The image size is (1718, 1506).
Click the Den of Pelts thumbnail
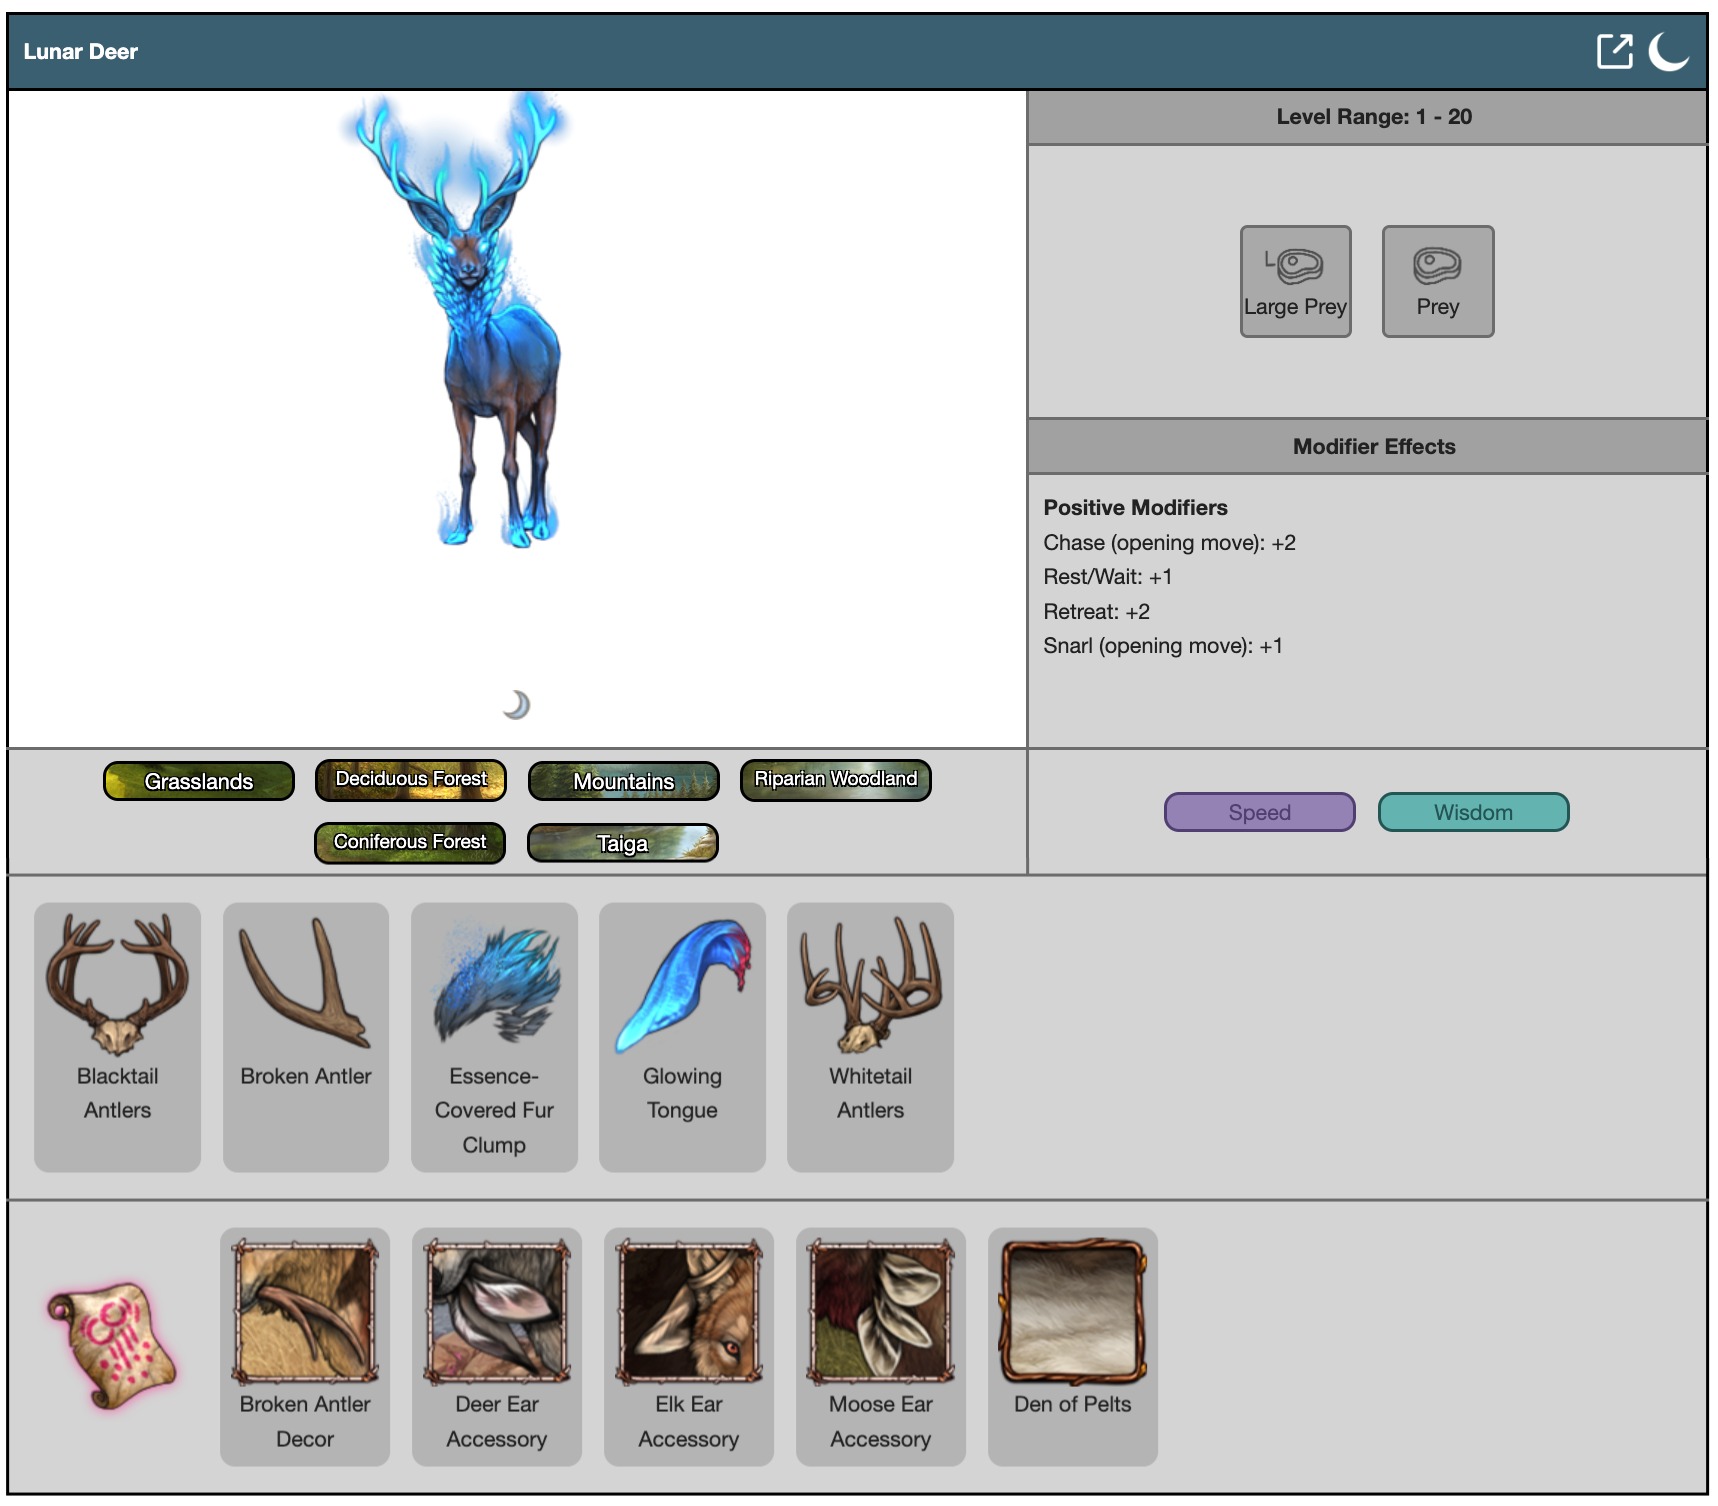(1072, 1346)
